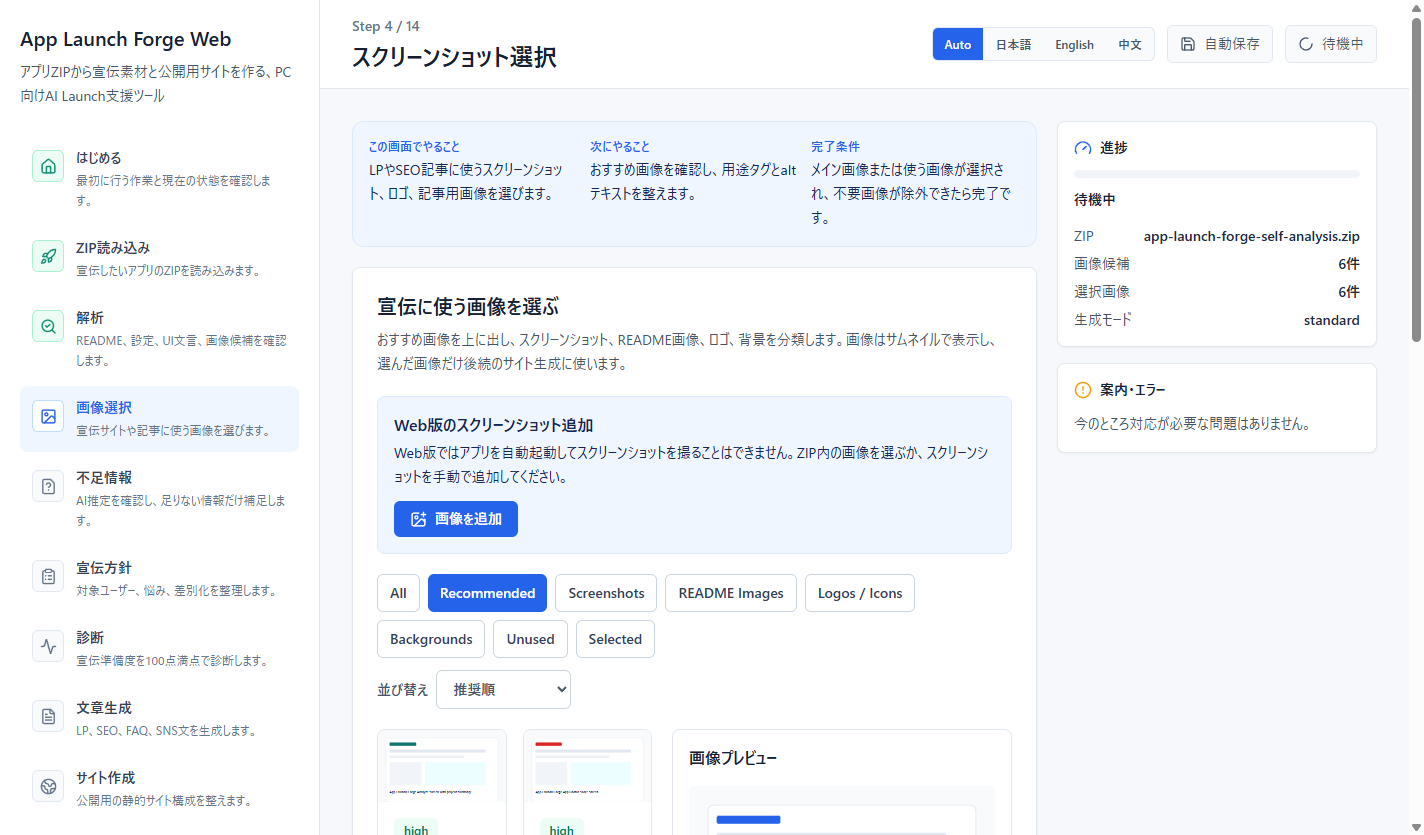Show Unused images
This screenshot has height=835, width=1424.
pyautogui.click(x=530, y=639)
